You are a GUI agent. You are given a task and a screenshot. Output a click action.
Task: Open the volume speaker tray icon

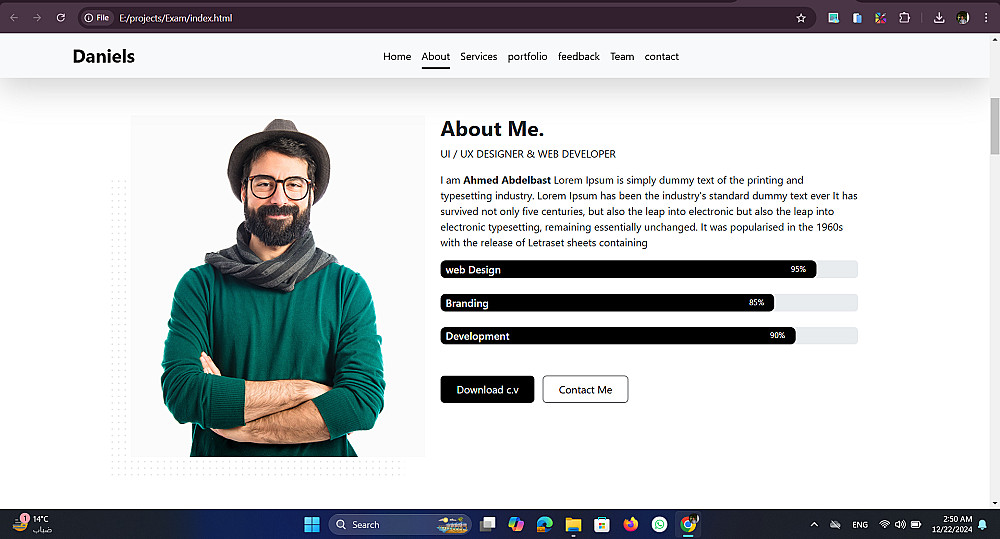(900, 524)
